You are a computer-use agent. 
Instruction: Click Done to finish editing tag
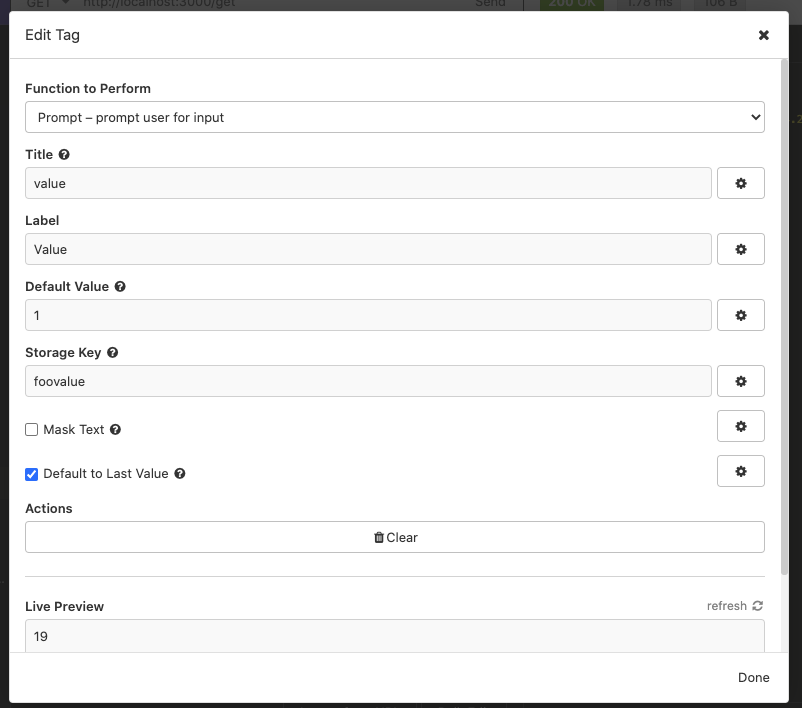(753, 677)
